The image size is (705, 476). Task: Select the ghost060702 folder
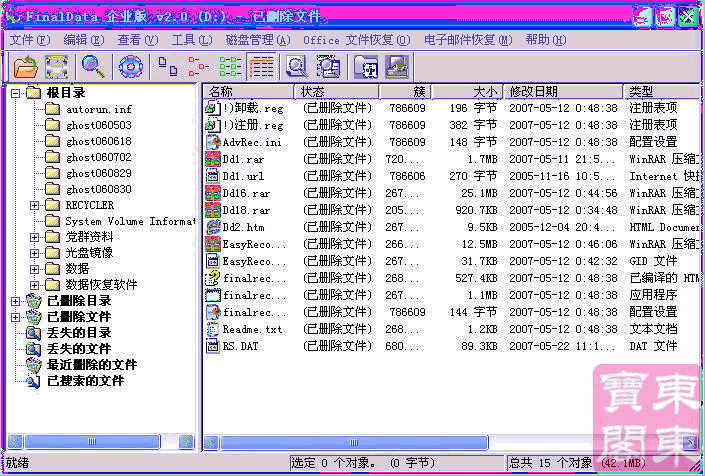99,157
